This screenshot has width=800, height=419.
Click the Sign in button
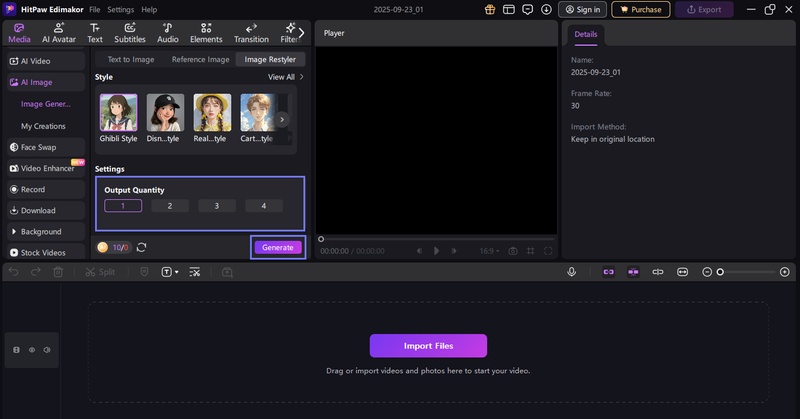[583, 10]
